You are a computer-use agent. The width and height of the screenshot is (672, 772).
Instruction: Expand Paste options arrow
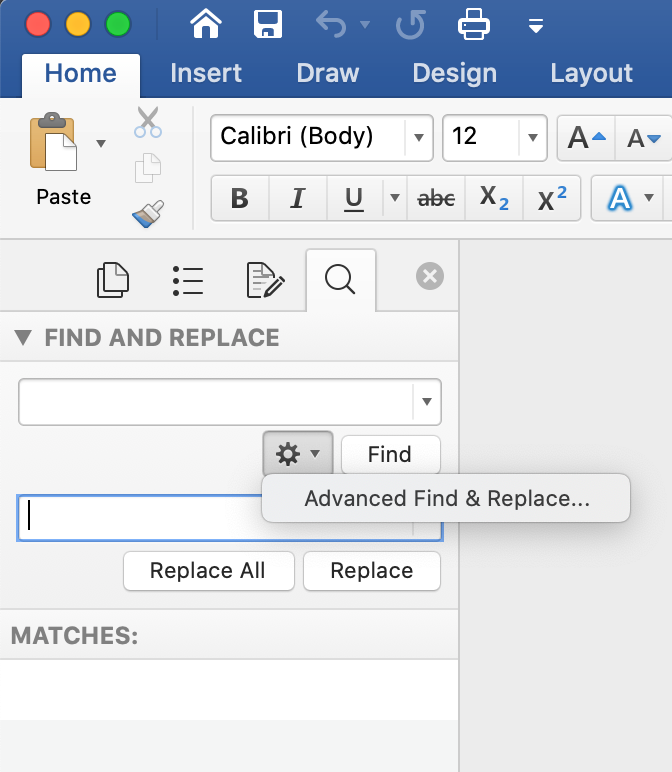coord(101,143)
